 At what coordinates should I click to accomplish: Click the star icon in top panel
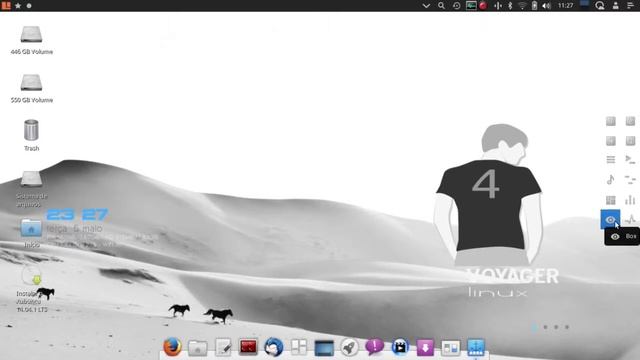[18, 6]
